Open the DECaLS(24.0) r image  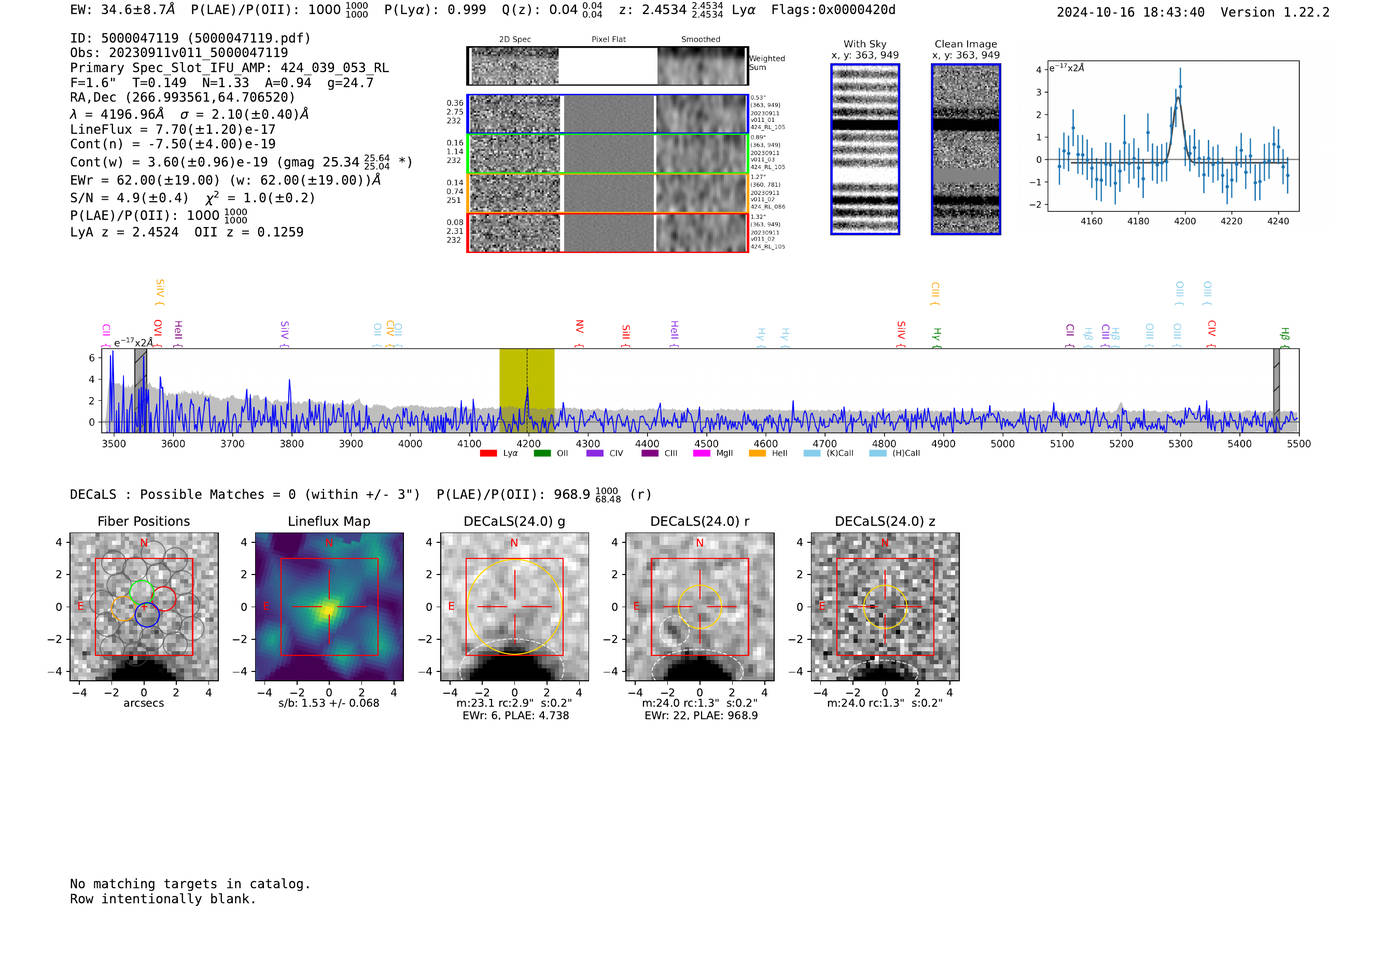click(700, 607)
